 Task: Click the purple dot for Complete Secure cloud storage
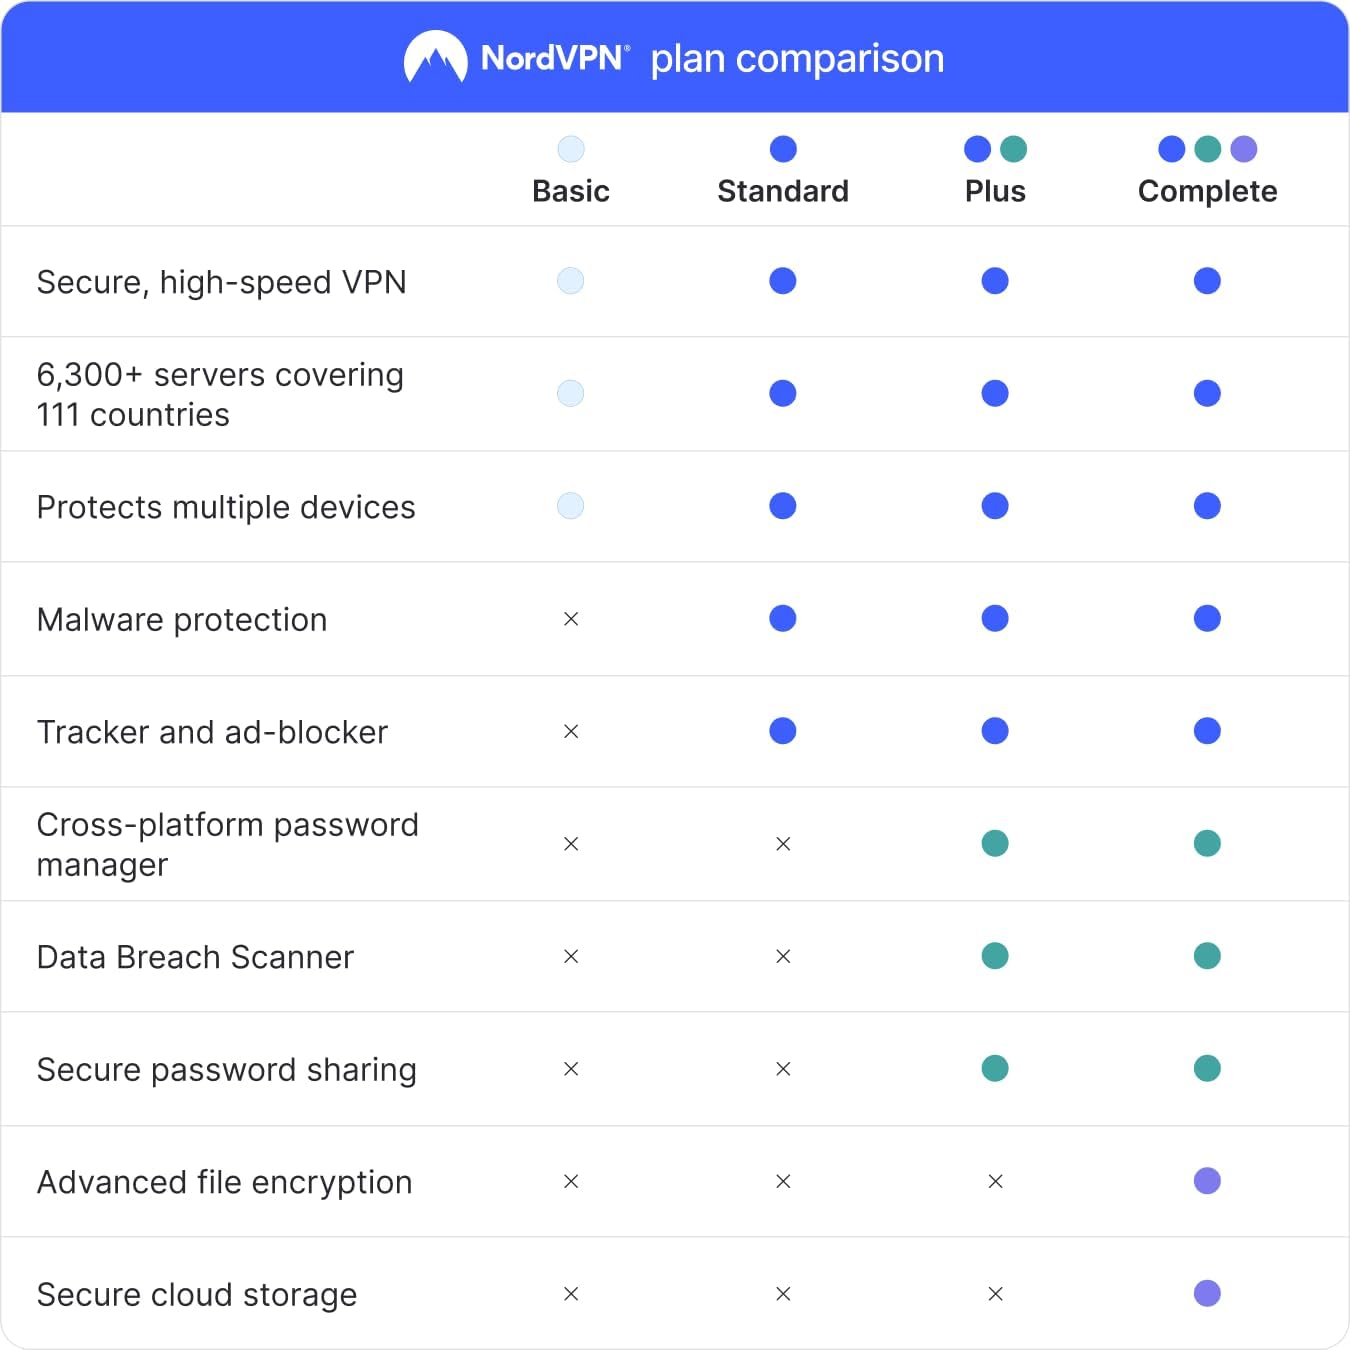(1207, 1293)
